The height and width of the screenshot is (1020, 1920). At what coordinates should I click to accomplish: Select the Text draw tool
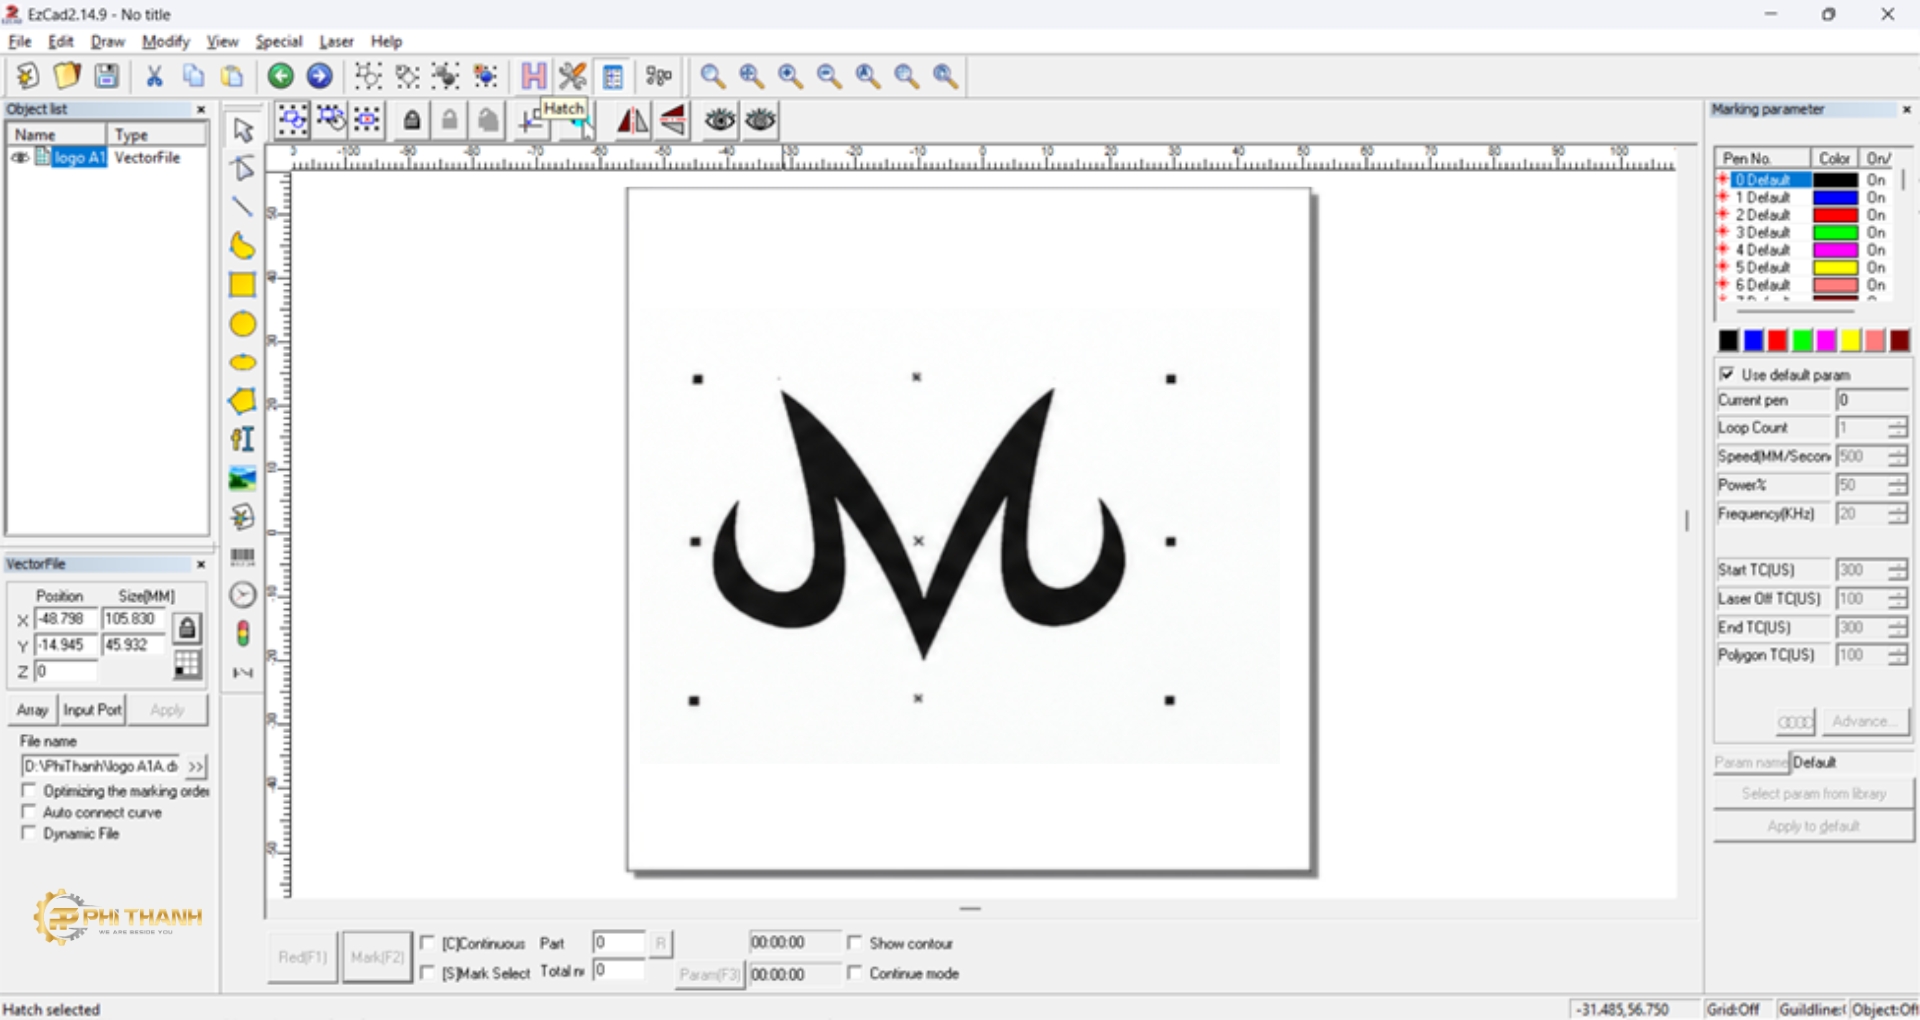click(x=242, y=440)
